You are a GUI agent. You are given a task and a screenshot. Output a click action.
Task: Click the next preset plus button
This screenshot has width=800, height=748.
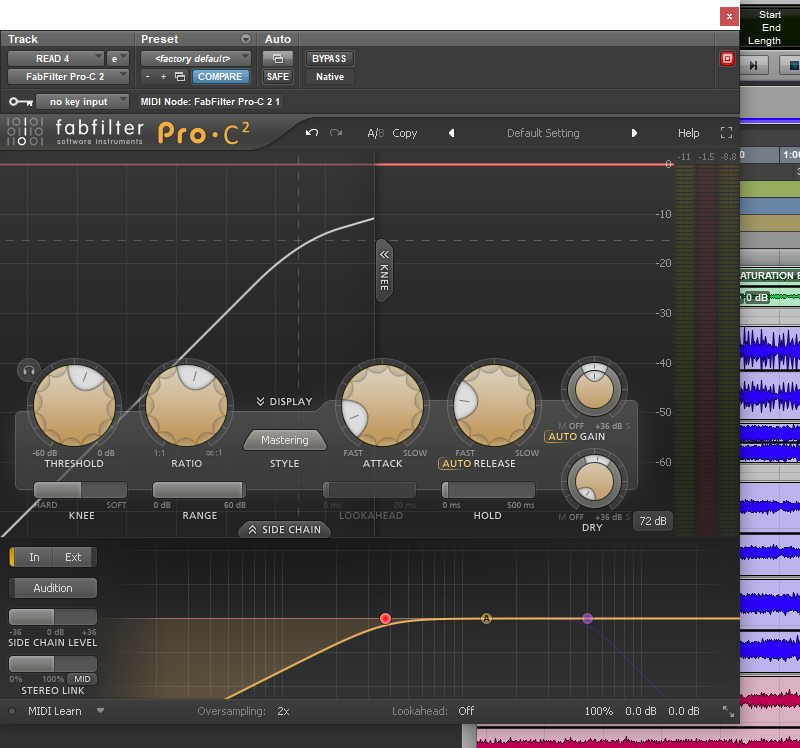pos(163,77)
